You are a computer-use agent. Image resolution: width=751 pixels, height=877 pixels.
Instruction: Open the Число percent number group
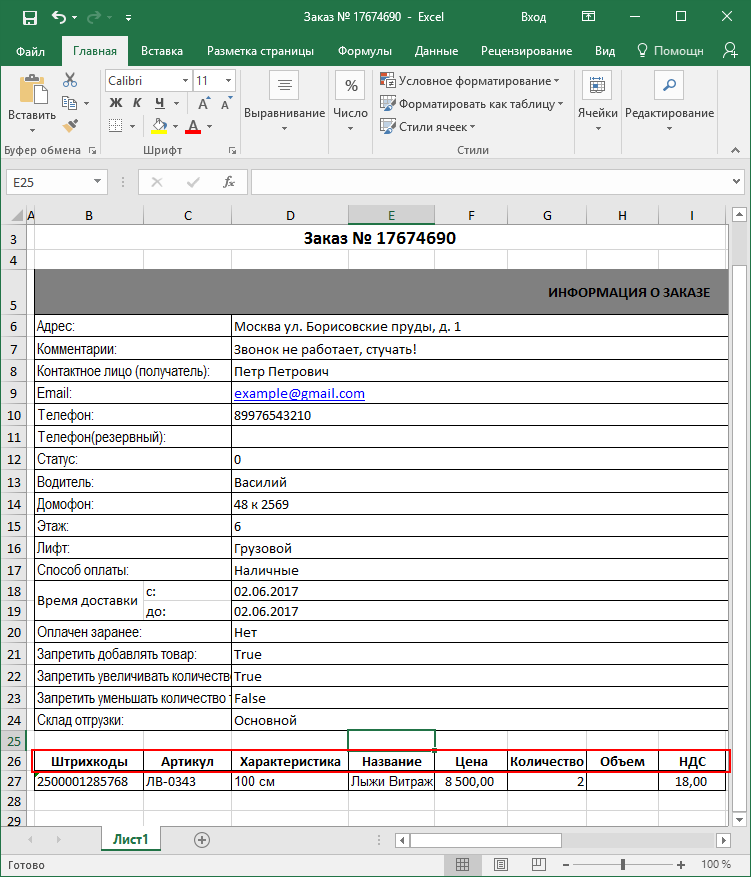tap(350, 101)
